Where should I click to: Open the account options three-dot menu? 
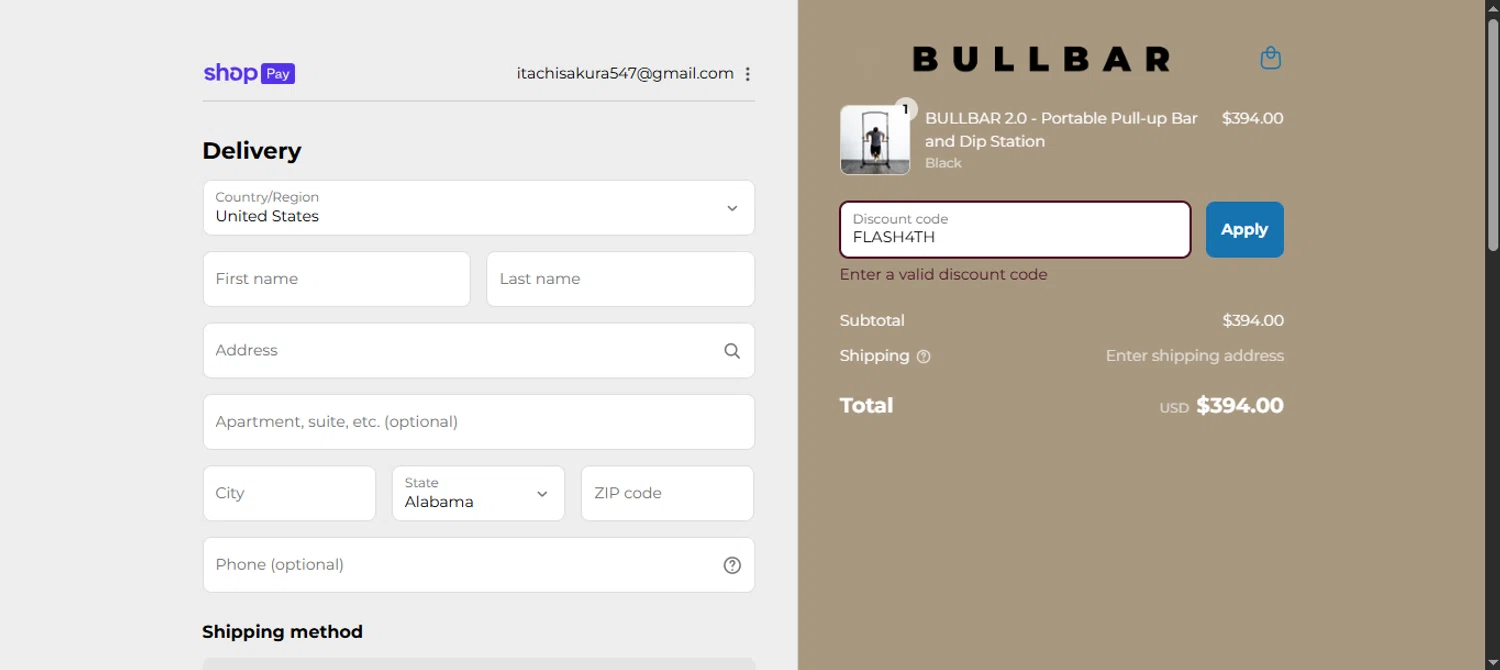[x=747, y=74]
